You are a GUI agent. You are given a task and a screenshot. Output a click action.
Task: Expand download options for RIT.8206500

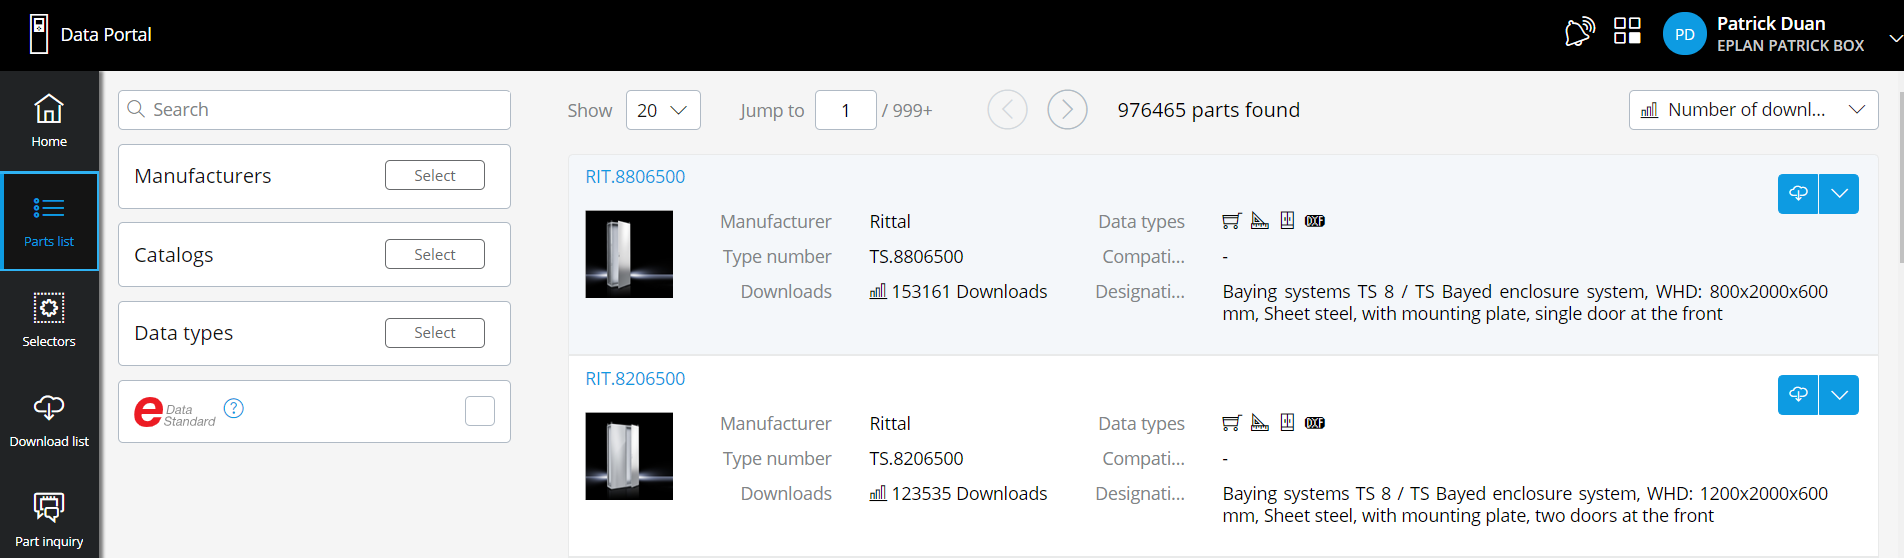click(1839, 395)
